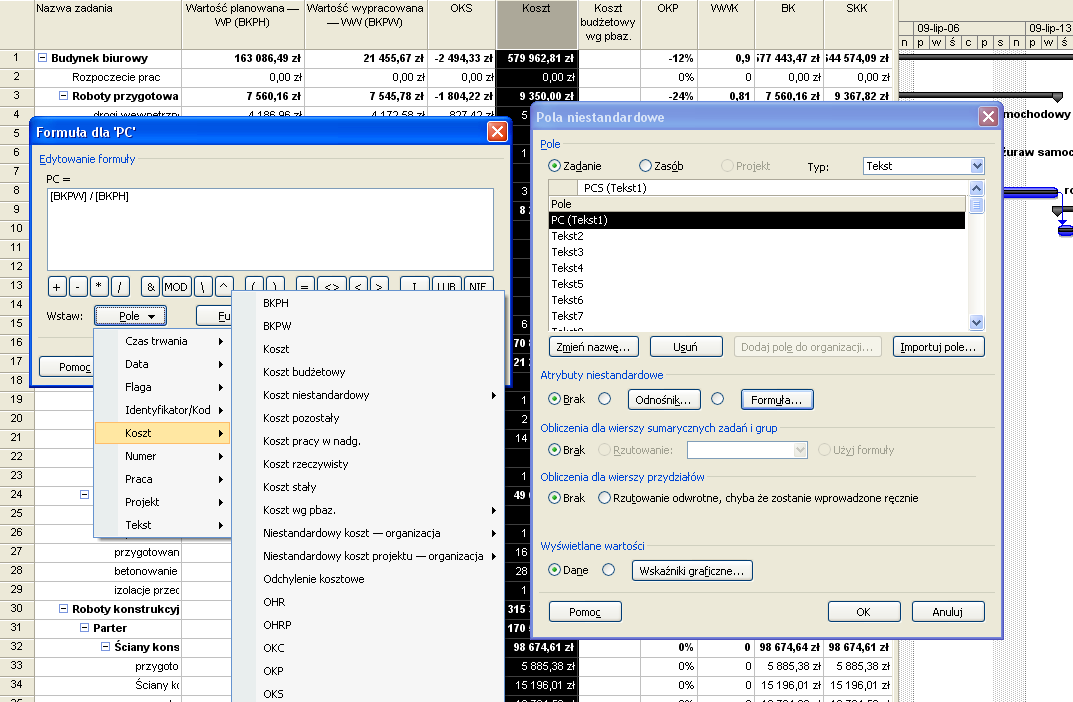Open the Czas trwania field category
Image resolution: width=1073 pixels, height=702 pixels.
tap(162, 341)
